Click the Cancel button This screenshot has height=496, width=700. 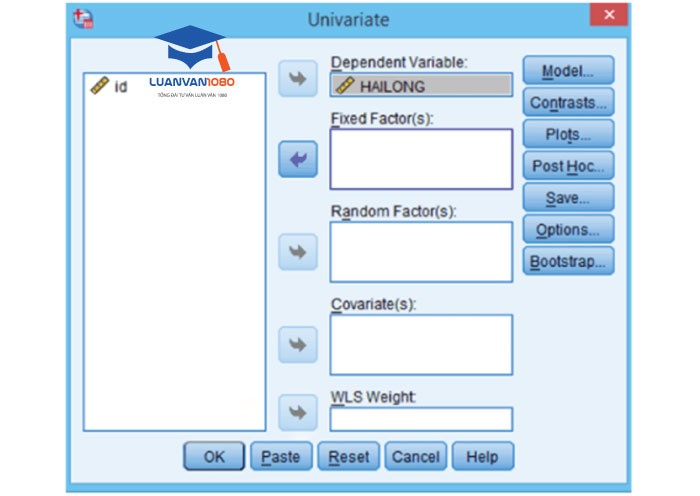click(x=416, y=456)
